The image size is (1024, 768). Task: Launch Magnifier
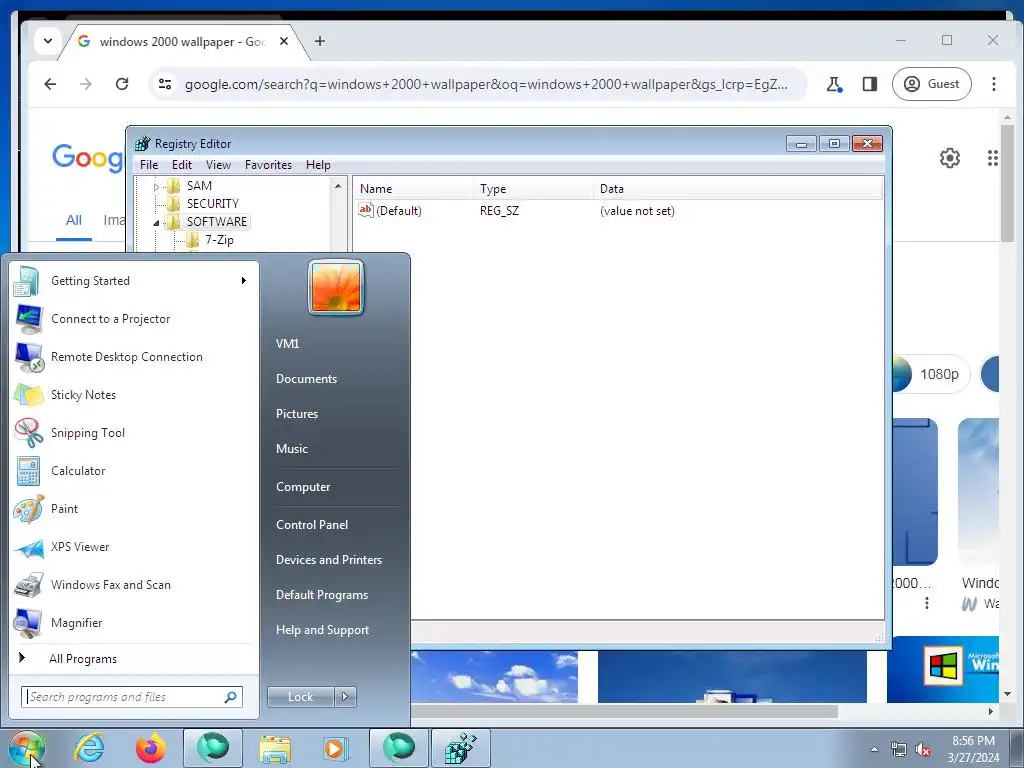pos(134,622)
